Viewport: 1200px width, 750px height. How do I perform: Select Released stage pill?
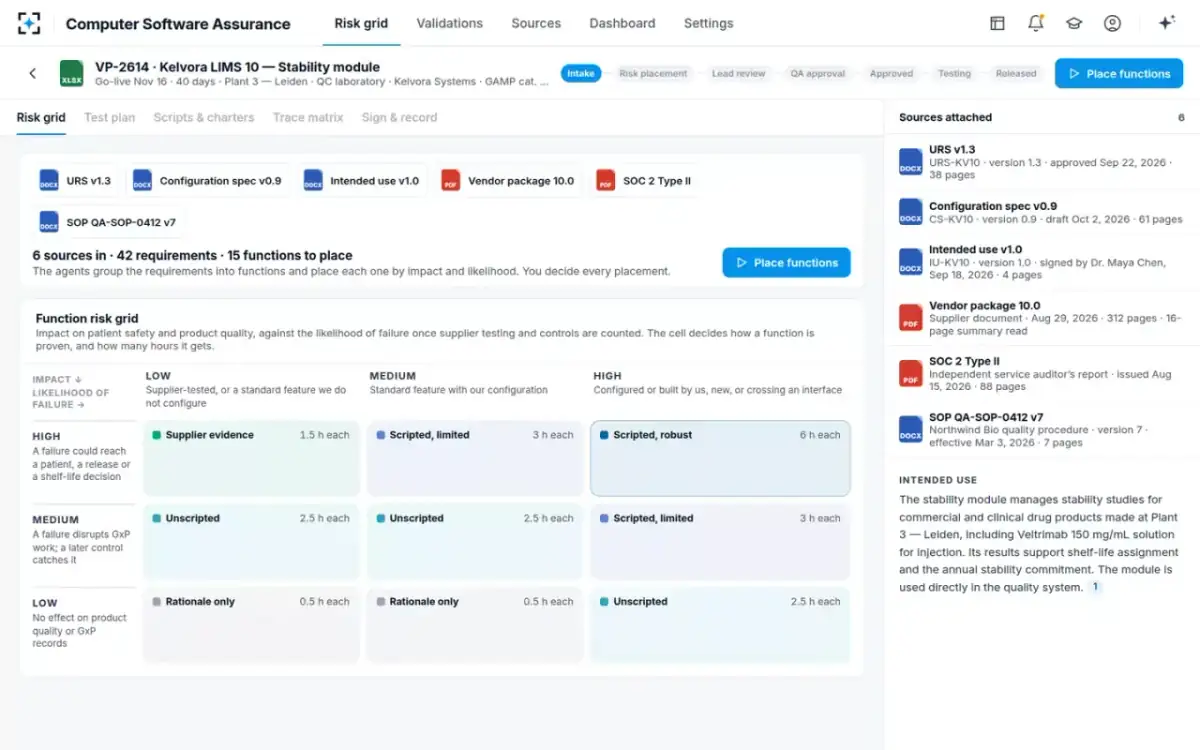(1016, 73)
